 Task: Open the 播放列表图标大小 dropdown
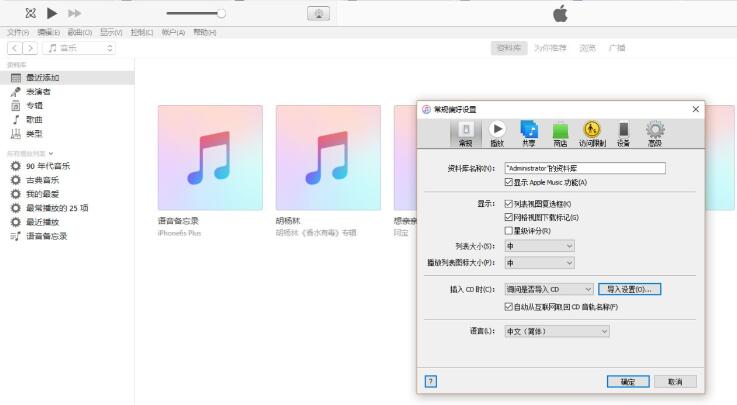[x=540, y=263]
